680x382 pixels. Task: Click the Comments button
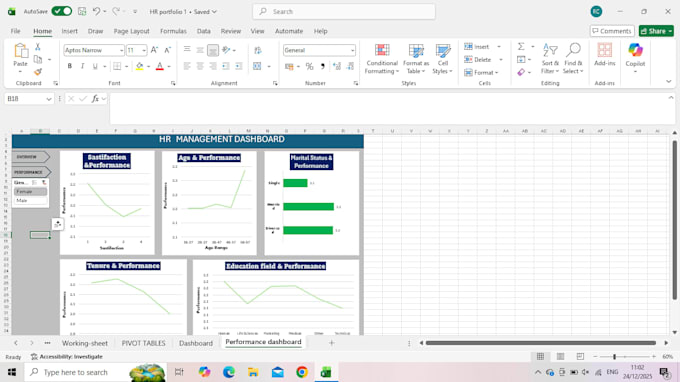[x=612, y=31]
